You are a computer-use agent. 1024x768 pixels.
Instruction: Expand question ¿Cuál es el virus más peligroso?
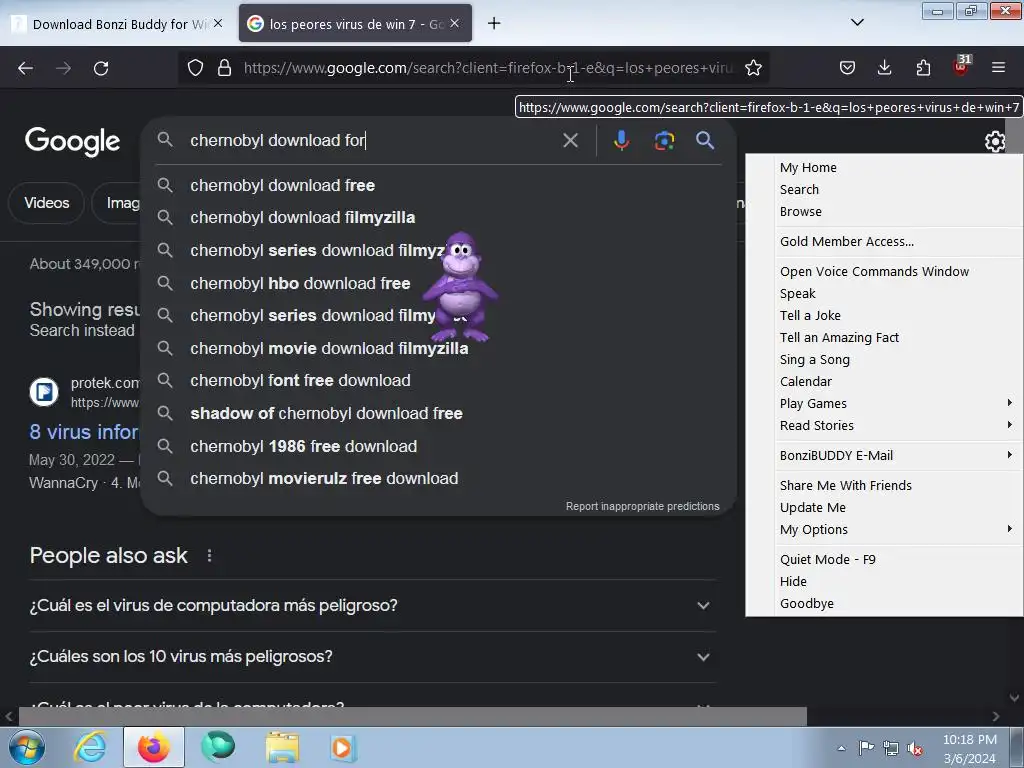point(372,605)
